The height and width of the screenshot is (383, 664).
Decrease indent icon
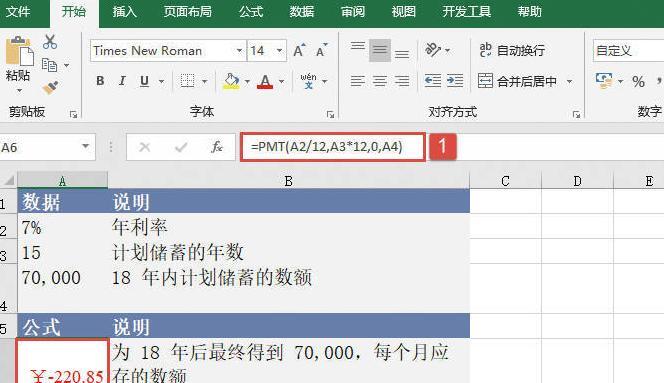coord(433,80)
